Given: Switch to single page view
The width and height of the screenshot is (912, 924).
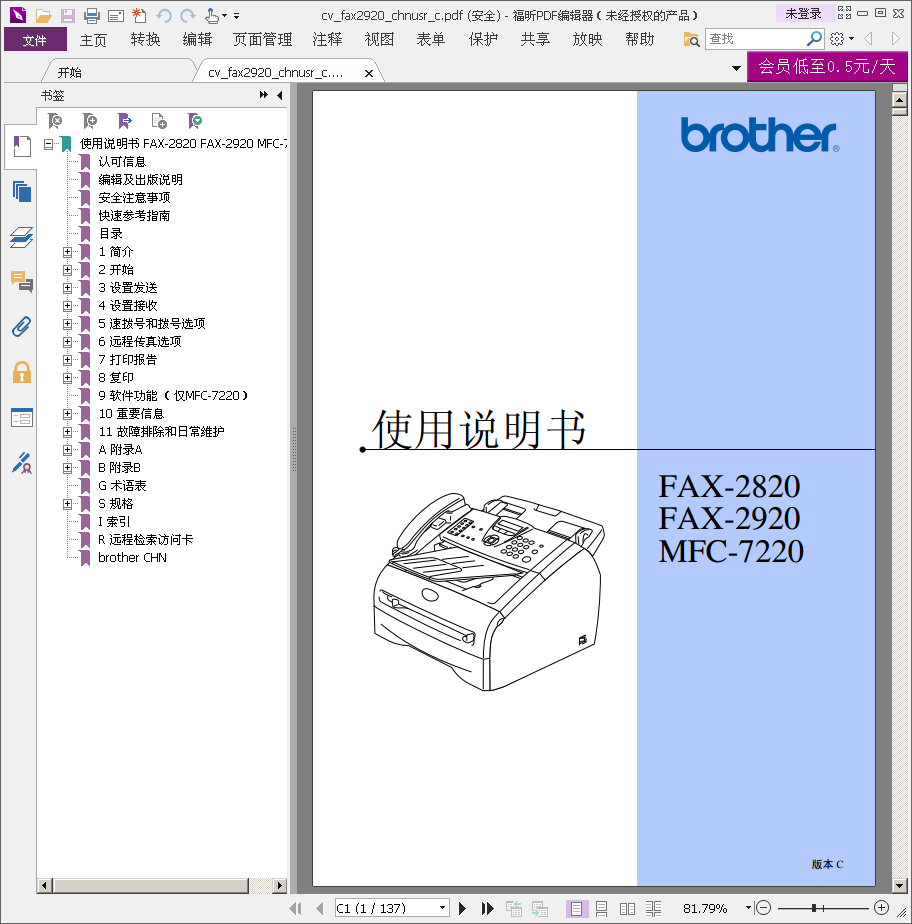Looking at the screenshot, I should 576,909.
